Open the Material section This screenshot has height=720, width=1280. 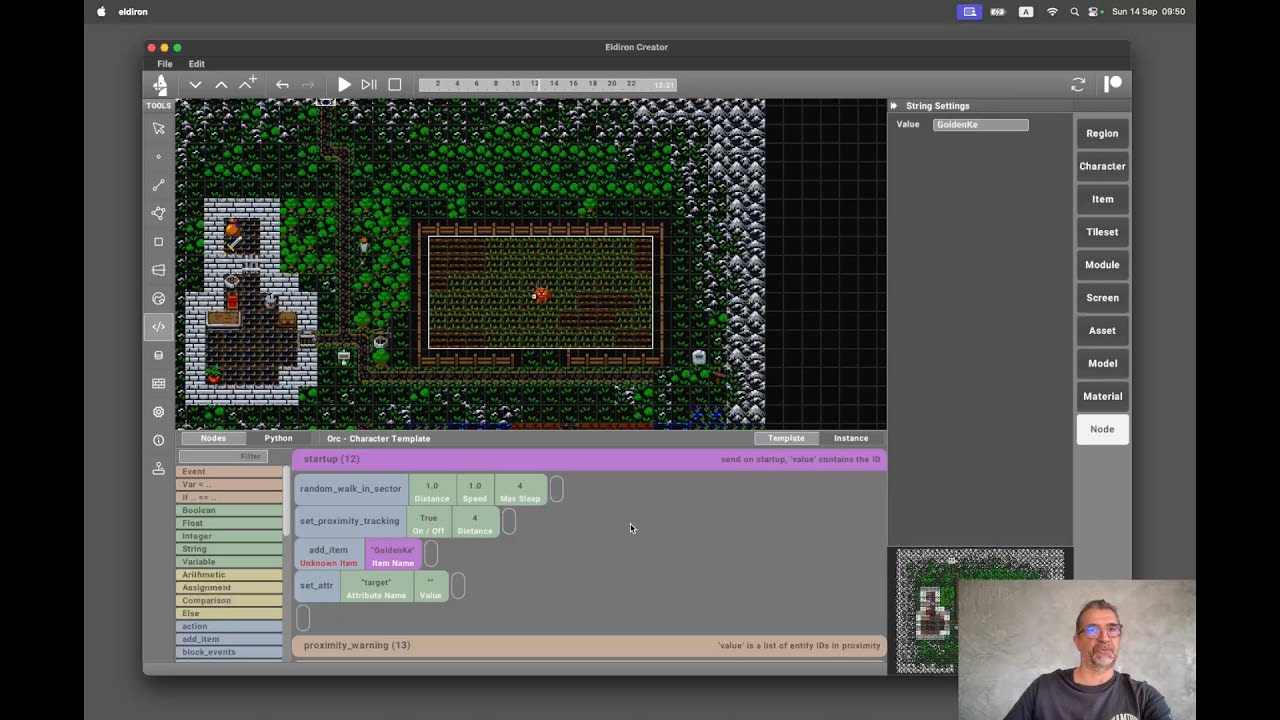[x=1102, y=396]
